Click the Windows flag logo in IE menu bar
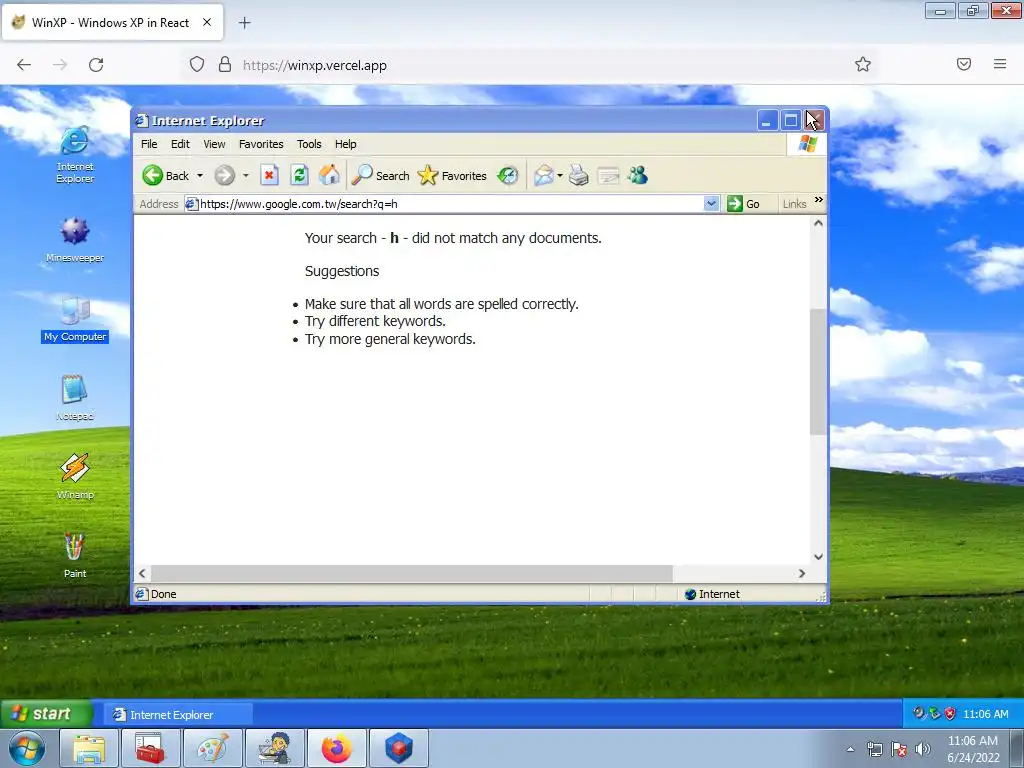 [x=807, y=144]
